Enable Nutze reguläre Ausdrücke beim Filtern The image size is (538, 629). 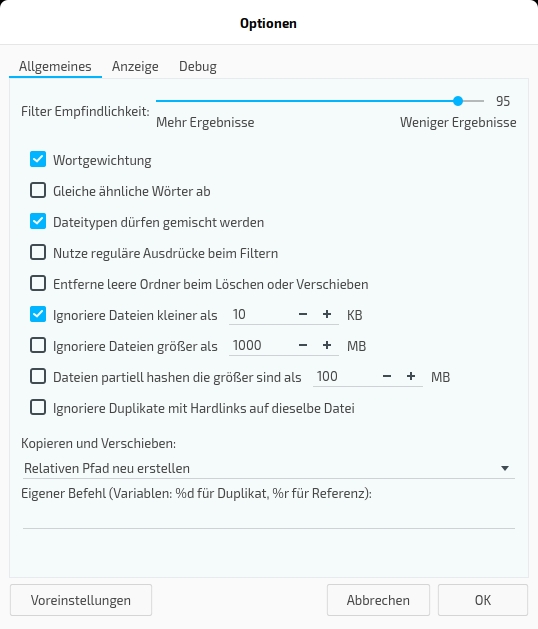[38, 252]
